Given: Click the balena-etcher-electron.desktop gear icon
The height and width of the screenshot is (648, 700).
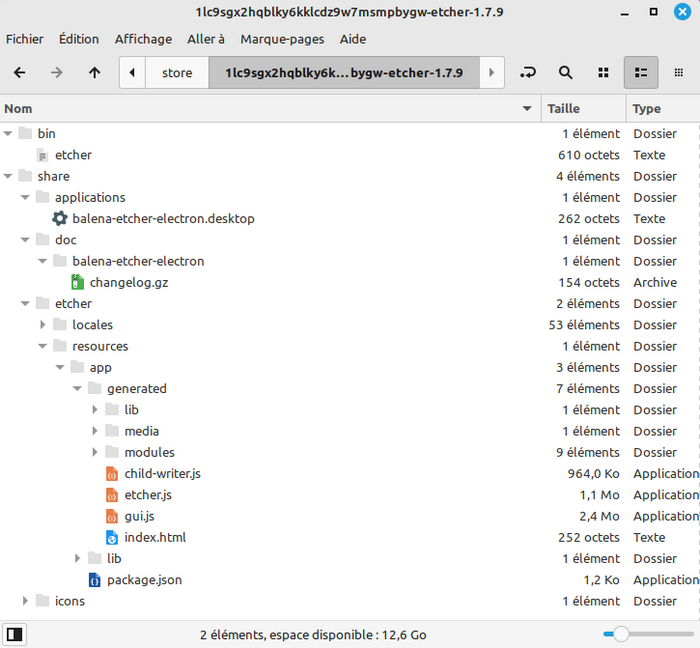Looking at the screenshot, I should (x=59, y=218).
